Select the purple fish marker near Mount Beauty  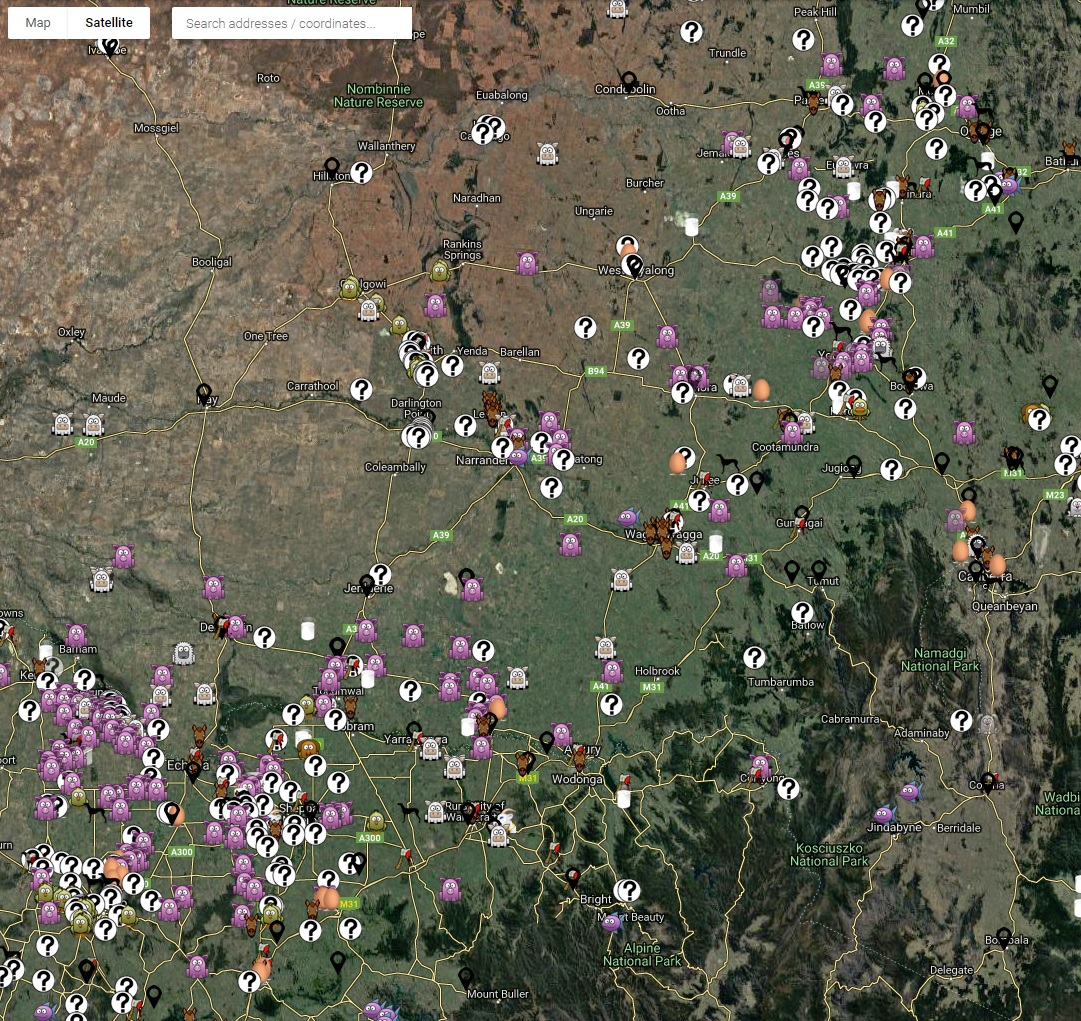coord(611,922)
